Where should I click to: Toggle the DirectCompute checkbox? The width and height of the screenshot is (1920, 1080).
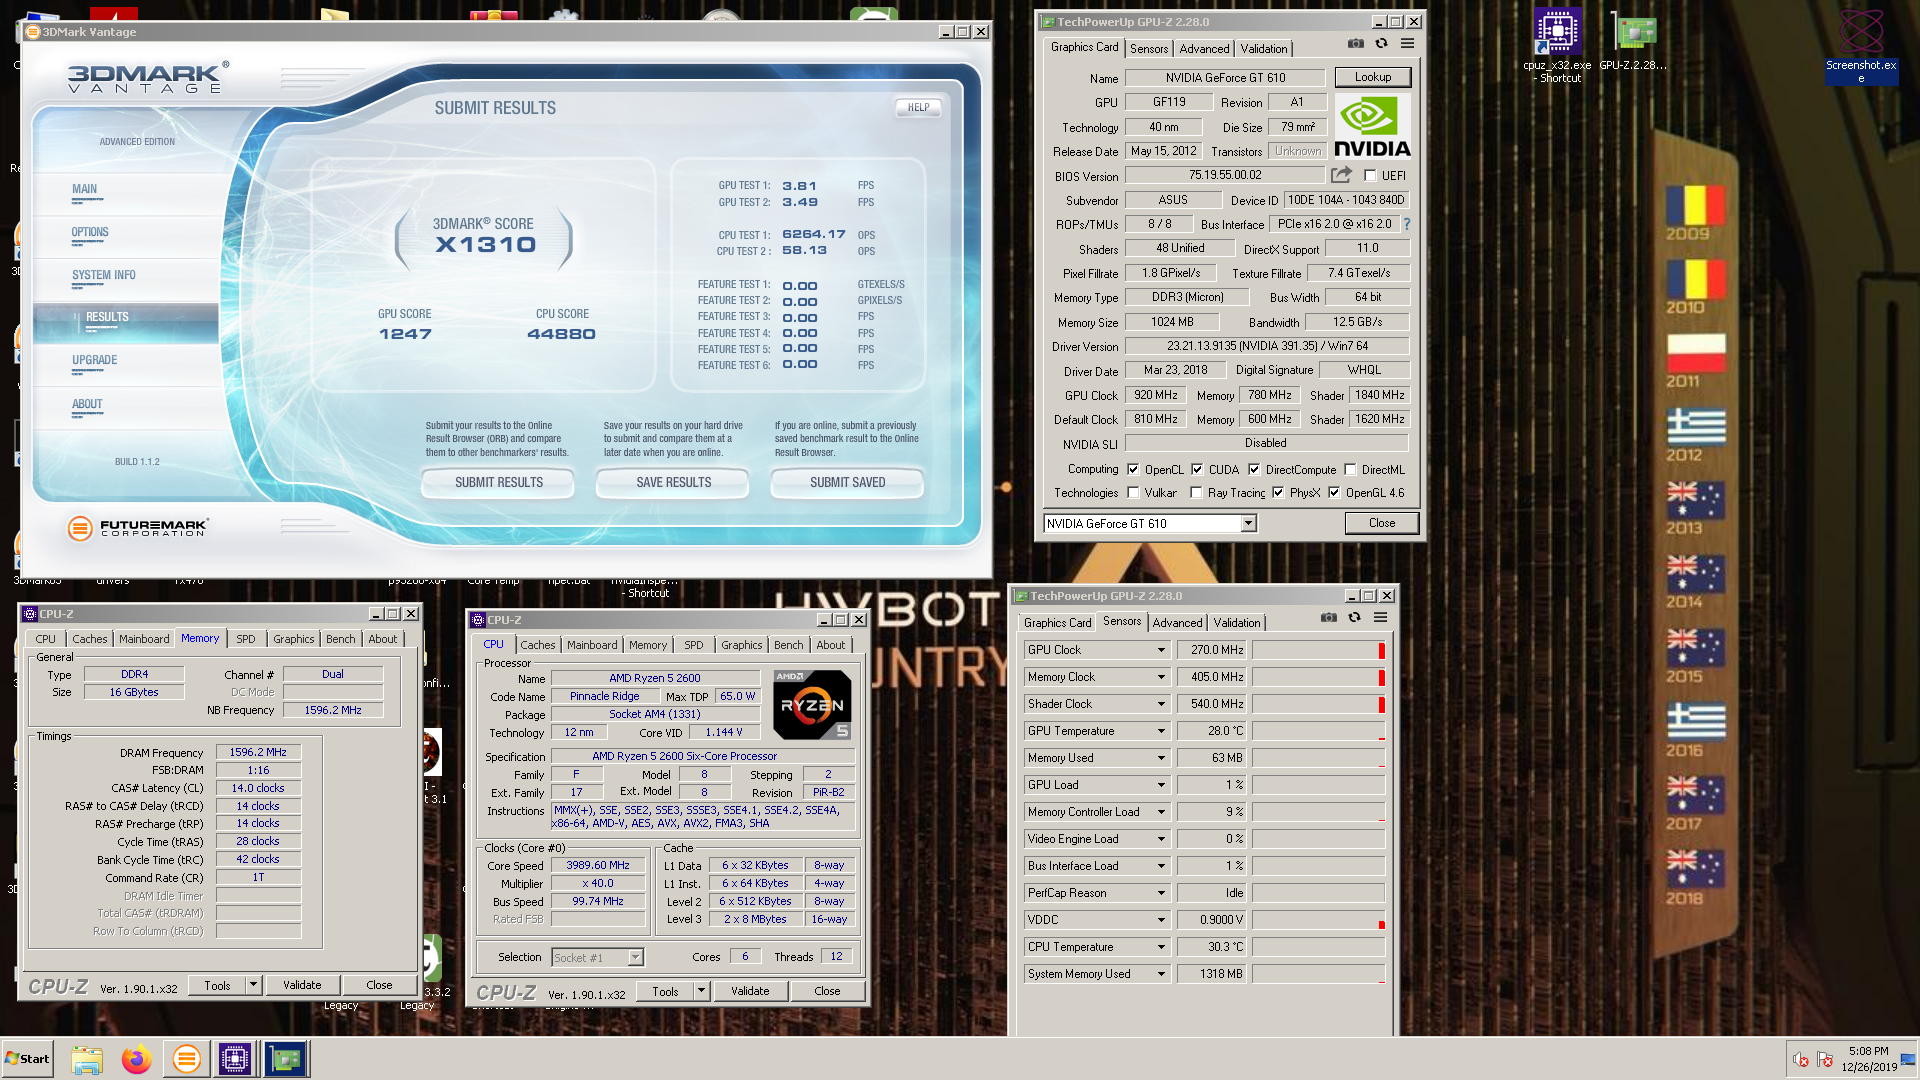1254,469
